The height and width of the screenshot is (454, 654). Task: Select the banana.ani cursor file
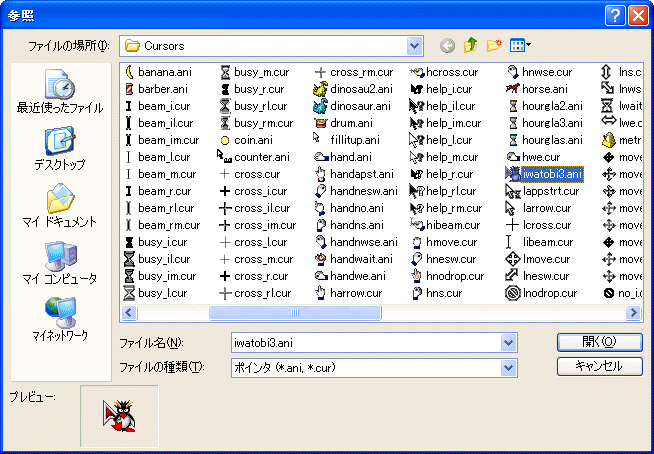coord(163,72)
